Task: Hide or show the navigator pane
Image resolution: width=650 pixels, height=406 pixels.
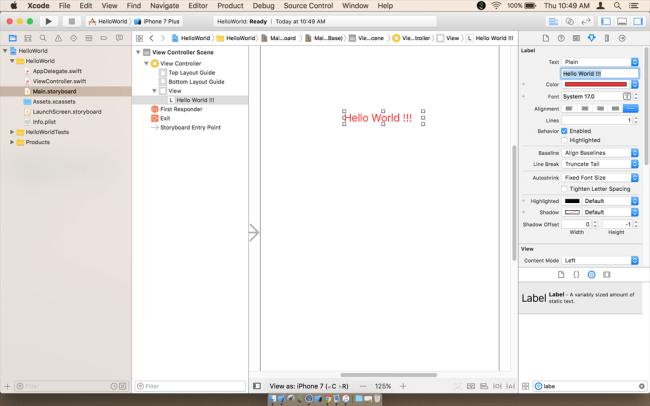Action: 606,21
